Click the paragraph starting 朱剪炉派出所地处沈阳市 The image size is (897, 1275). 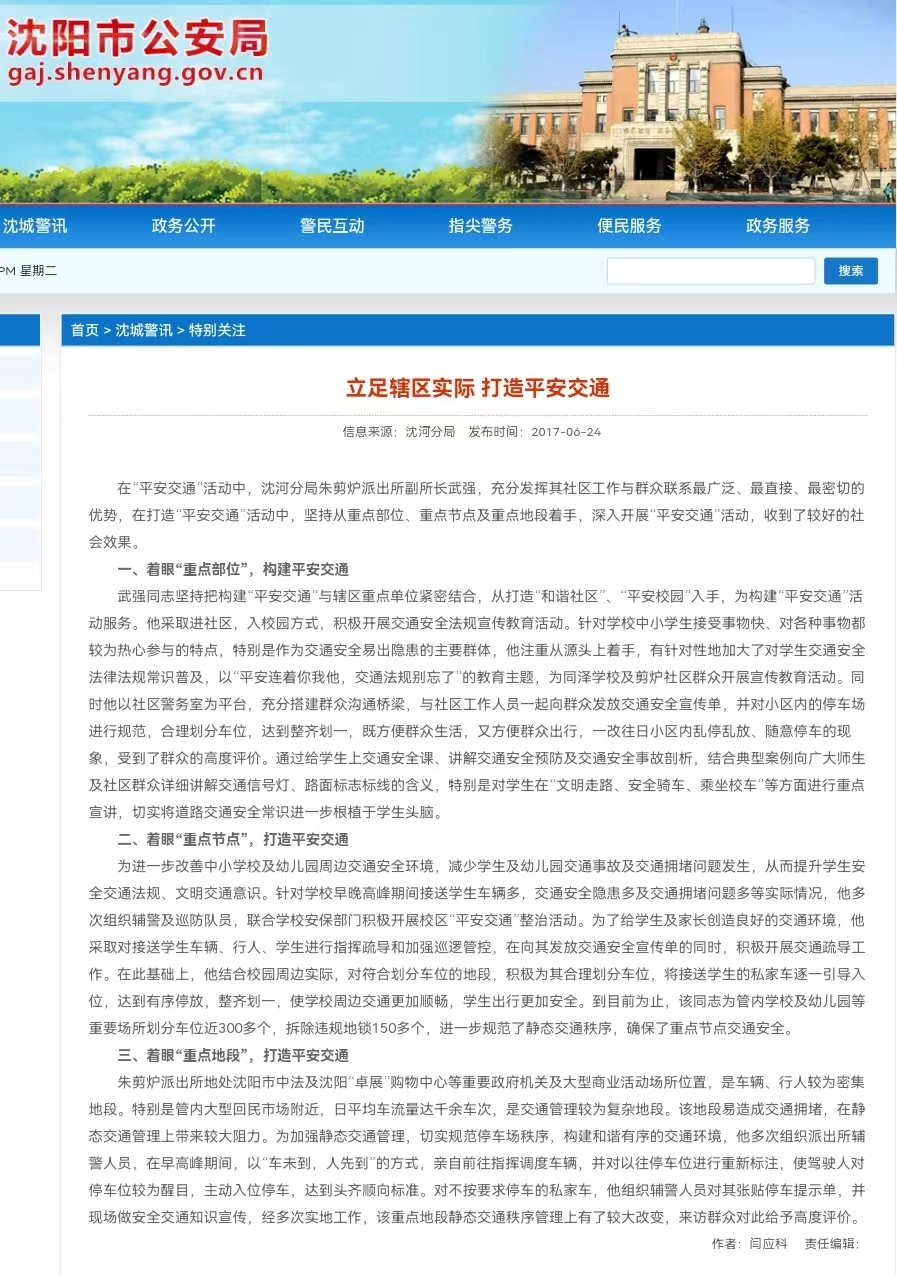[x=478, y=1150]
